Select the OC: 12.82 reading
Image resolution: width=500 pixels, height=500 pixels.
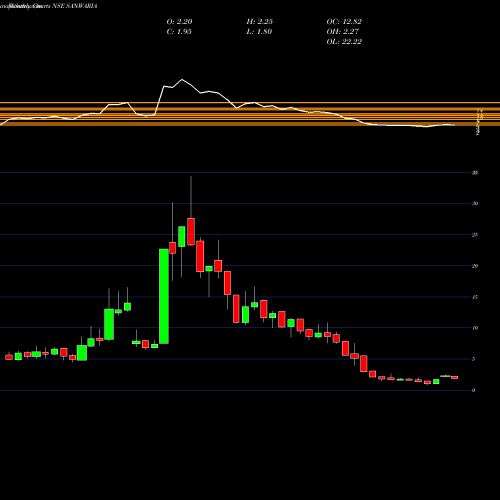point(344,21)
